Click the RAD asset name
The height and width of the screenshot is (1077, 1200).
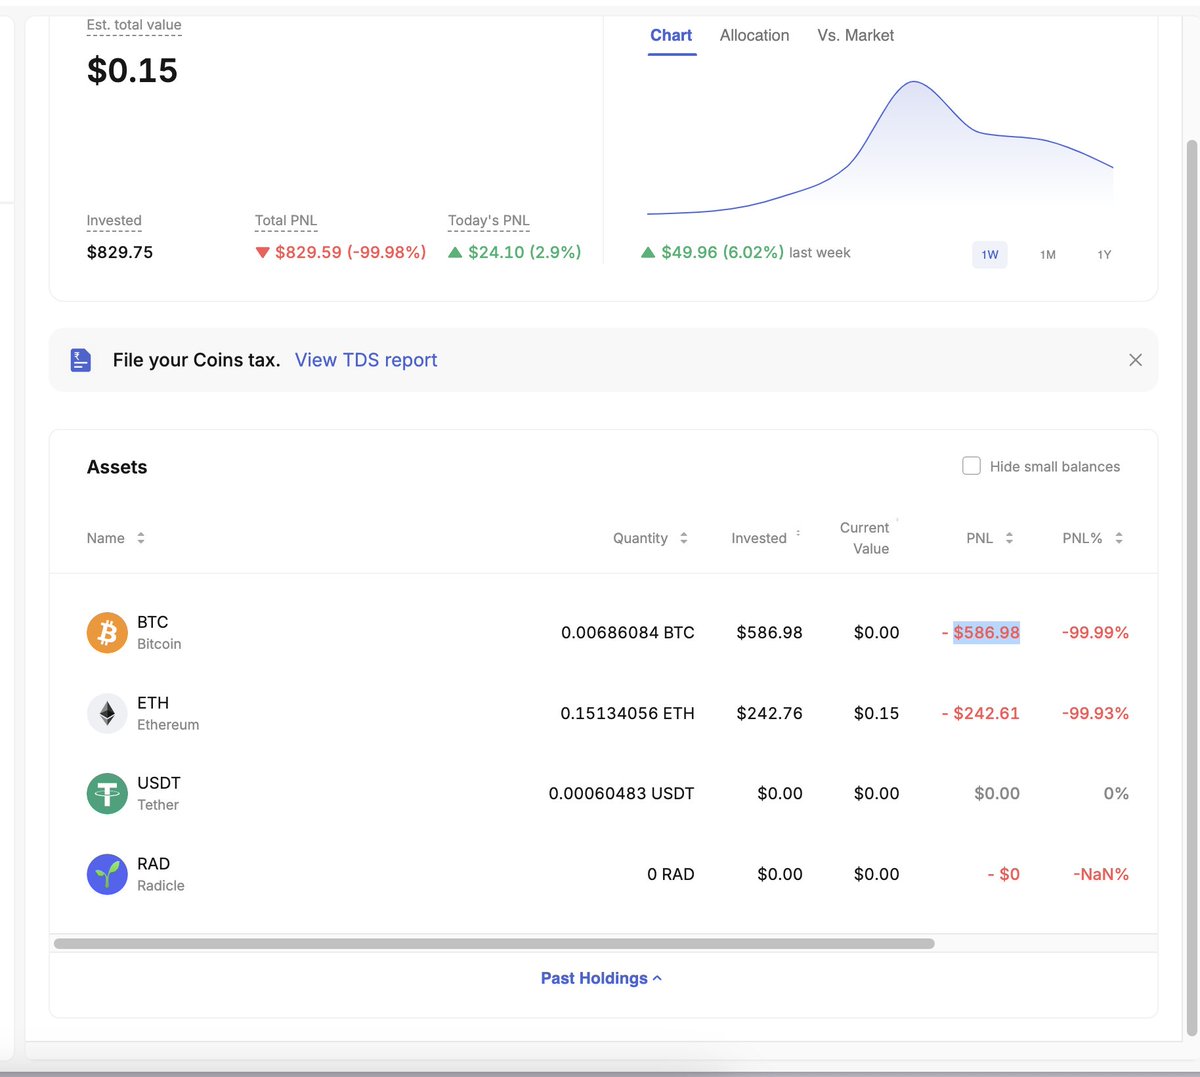pyautogui.click(x=153, y=864)
